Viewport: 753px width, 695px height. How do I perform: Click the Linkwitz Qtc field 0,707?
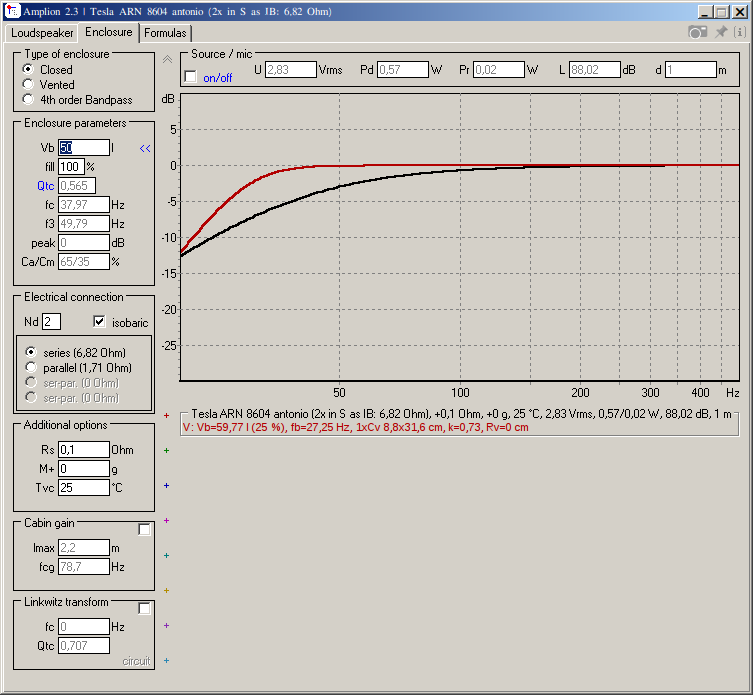coord(84,646)
